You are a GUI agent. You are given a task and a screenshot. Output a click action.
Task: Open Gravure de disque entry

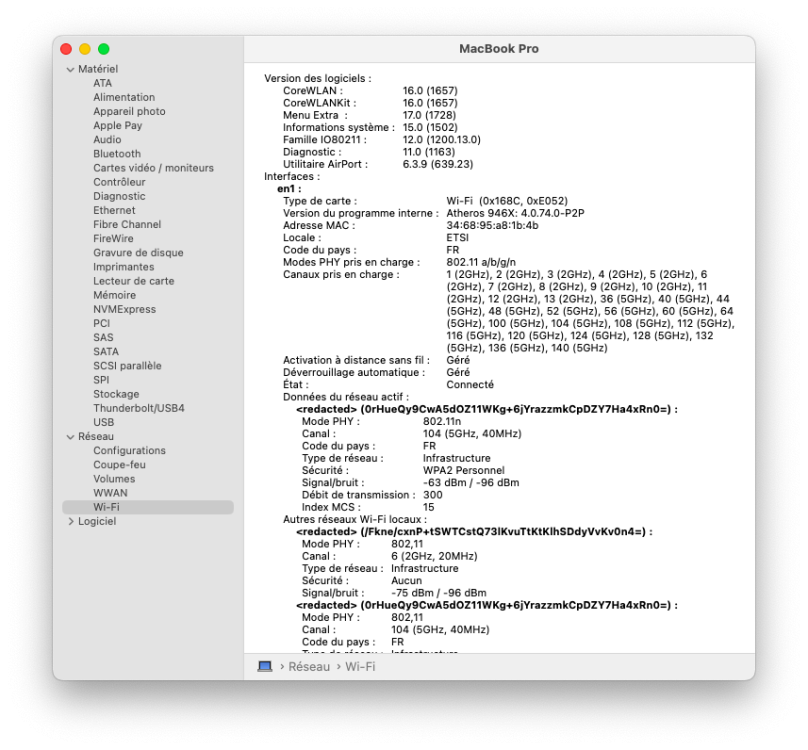(x=138, y=253)
